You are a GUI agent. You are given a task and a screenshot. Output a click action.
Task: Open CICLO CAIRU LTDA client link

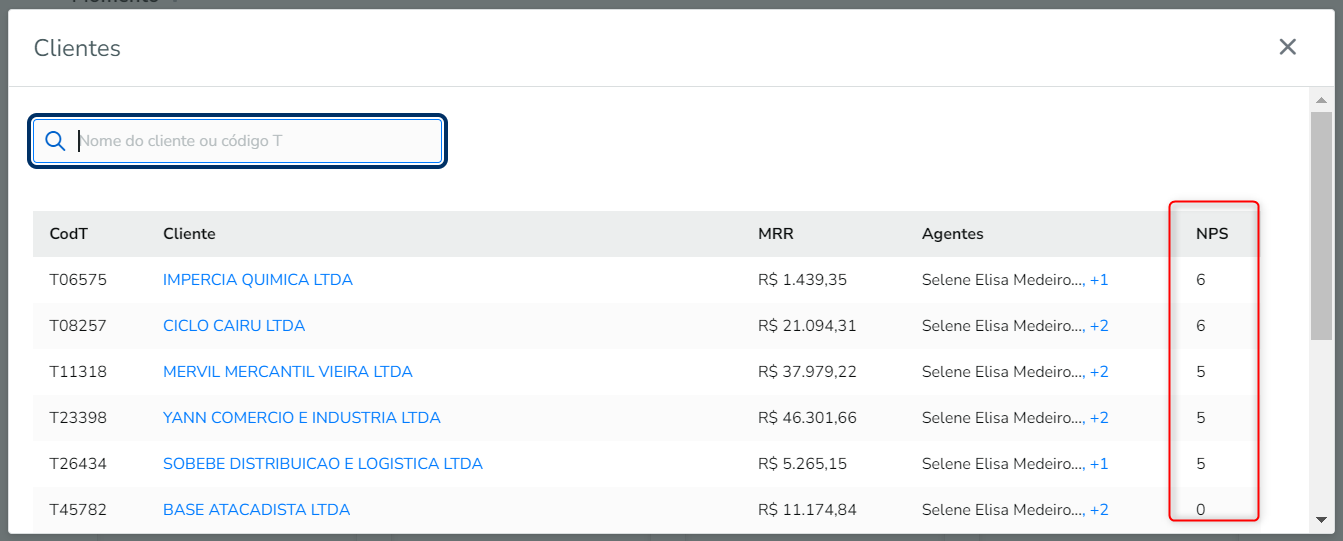(x=233, y=326)
